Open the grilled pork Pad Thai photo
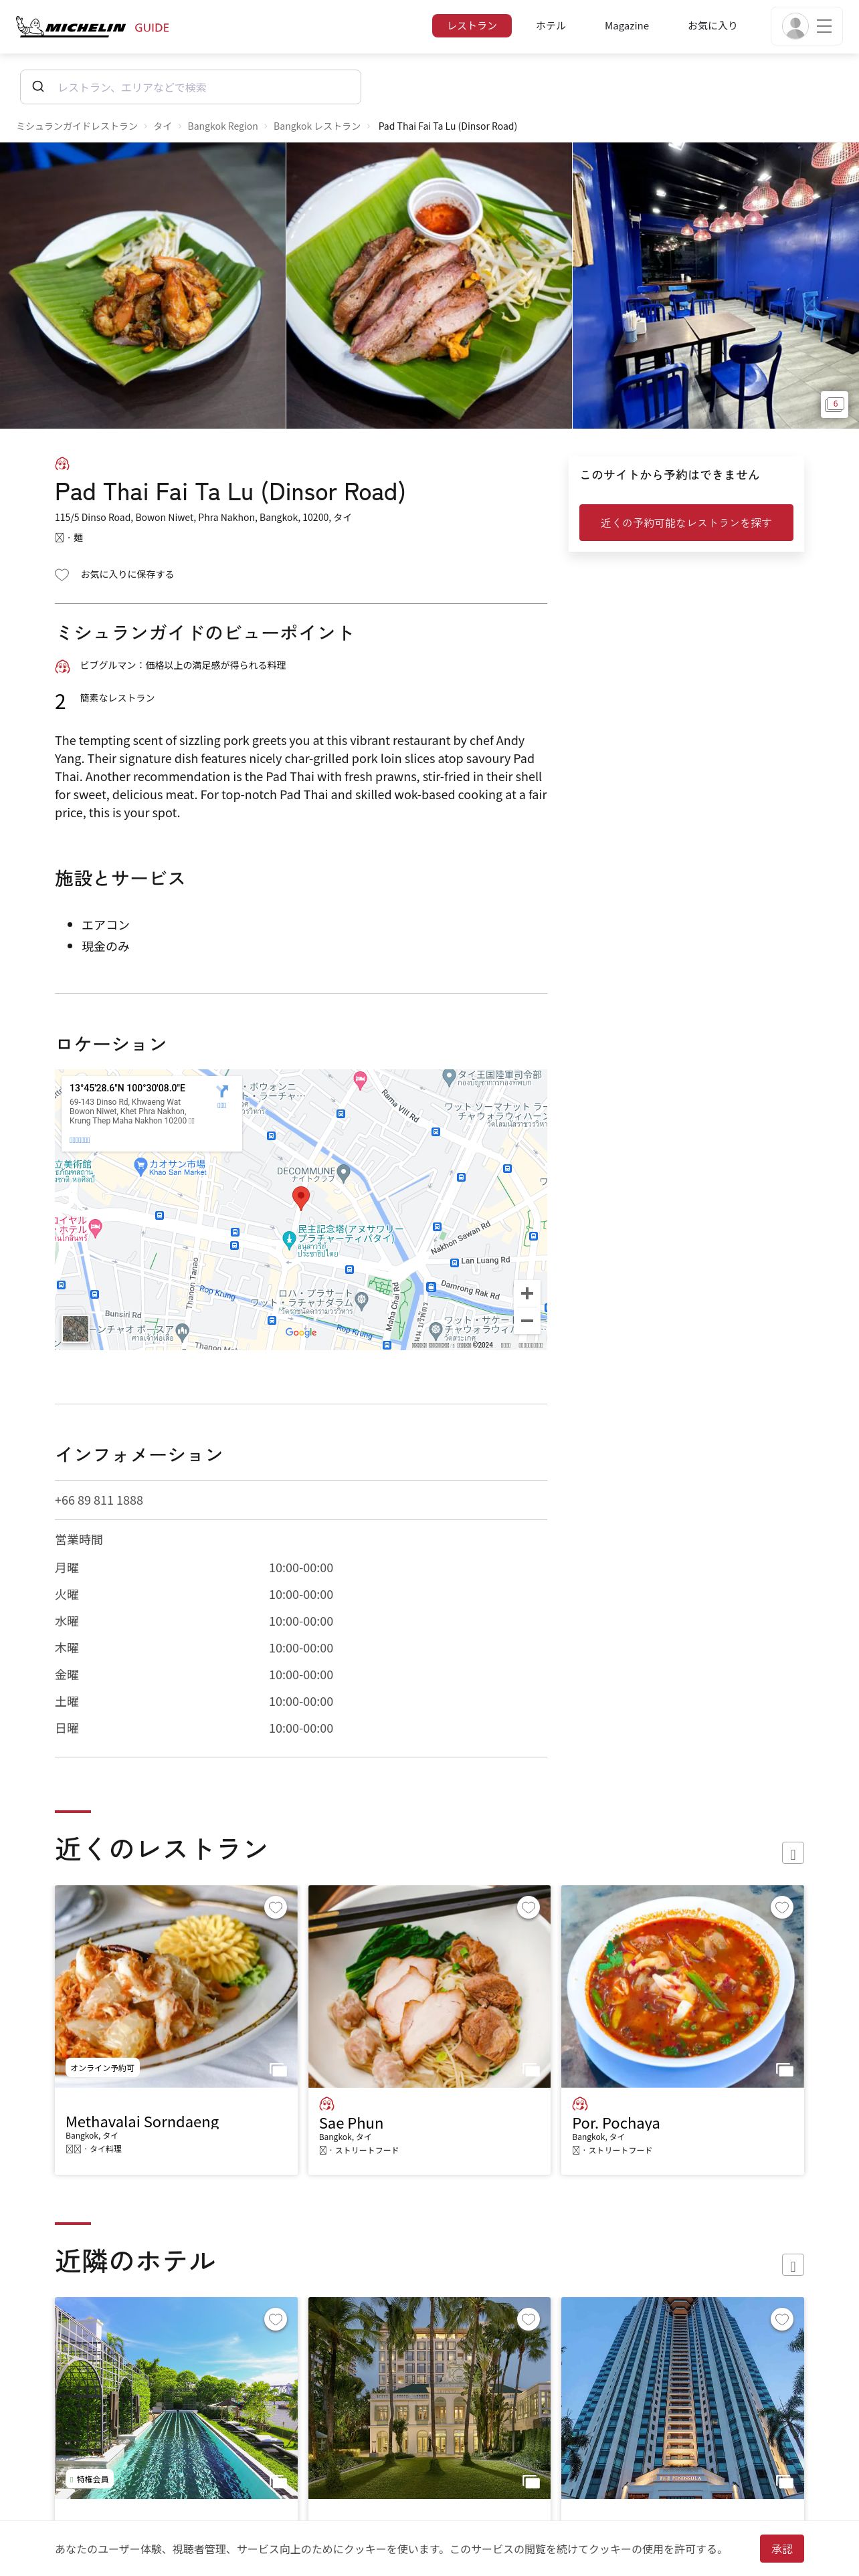This screenshot has height=2576, width=859. 429,286
